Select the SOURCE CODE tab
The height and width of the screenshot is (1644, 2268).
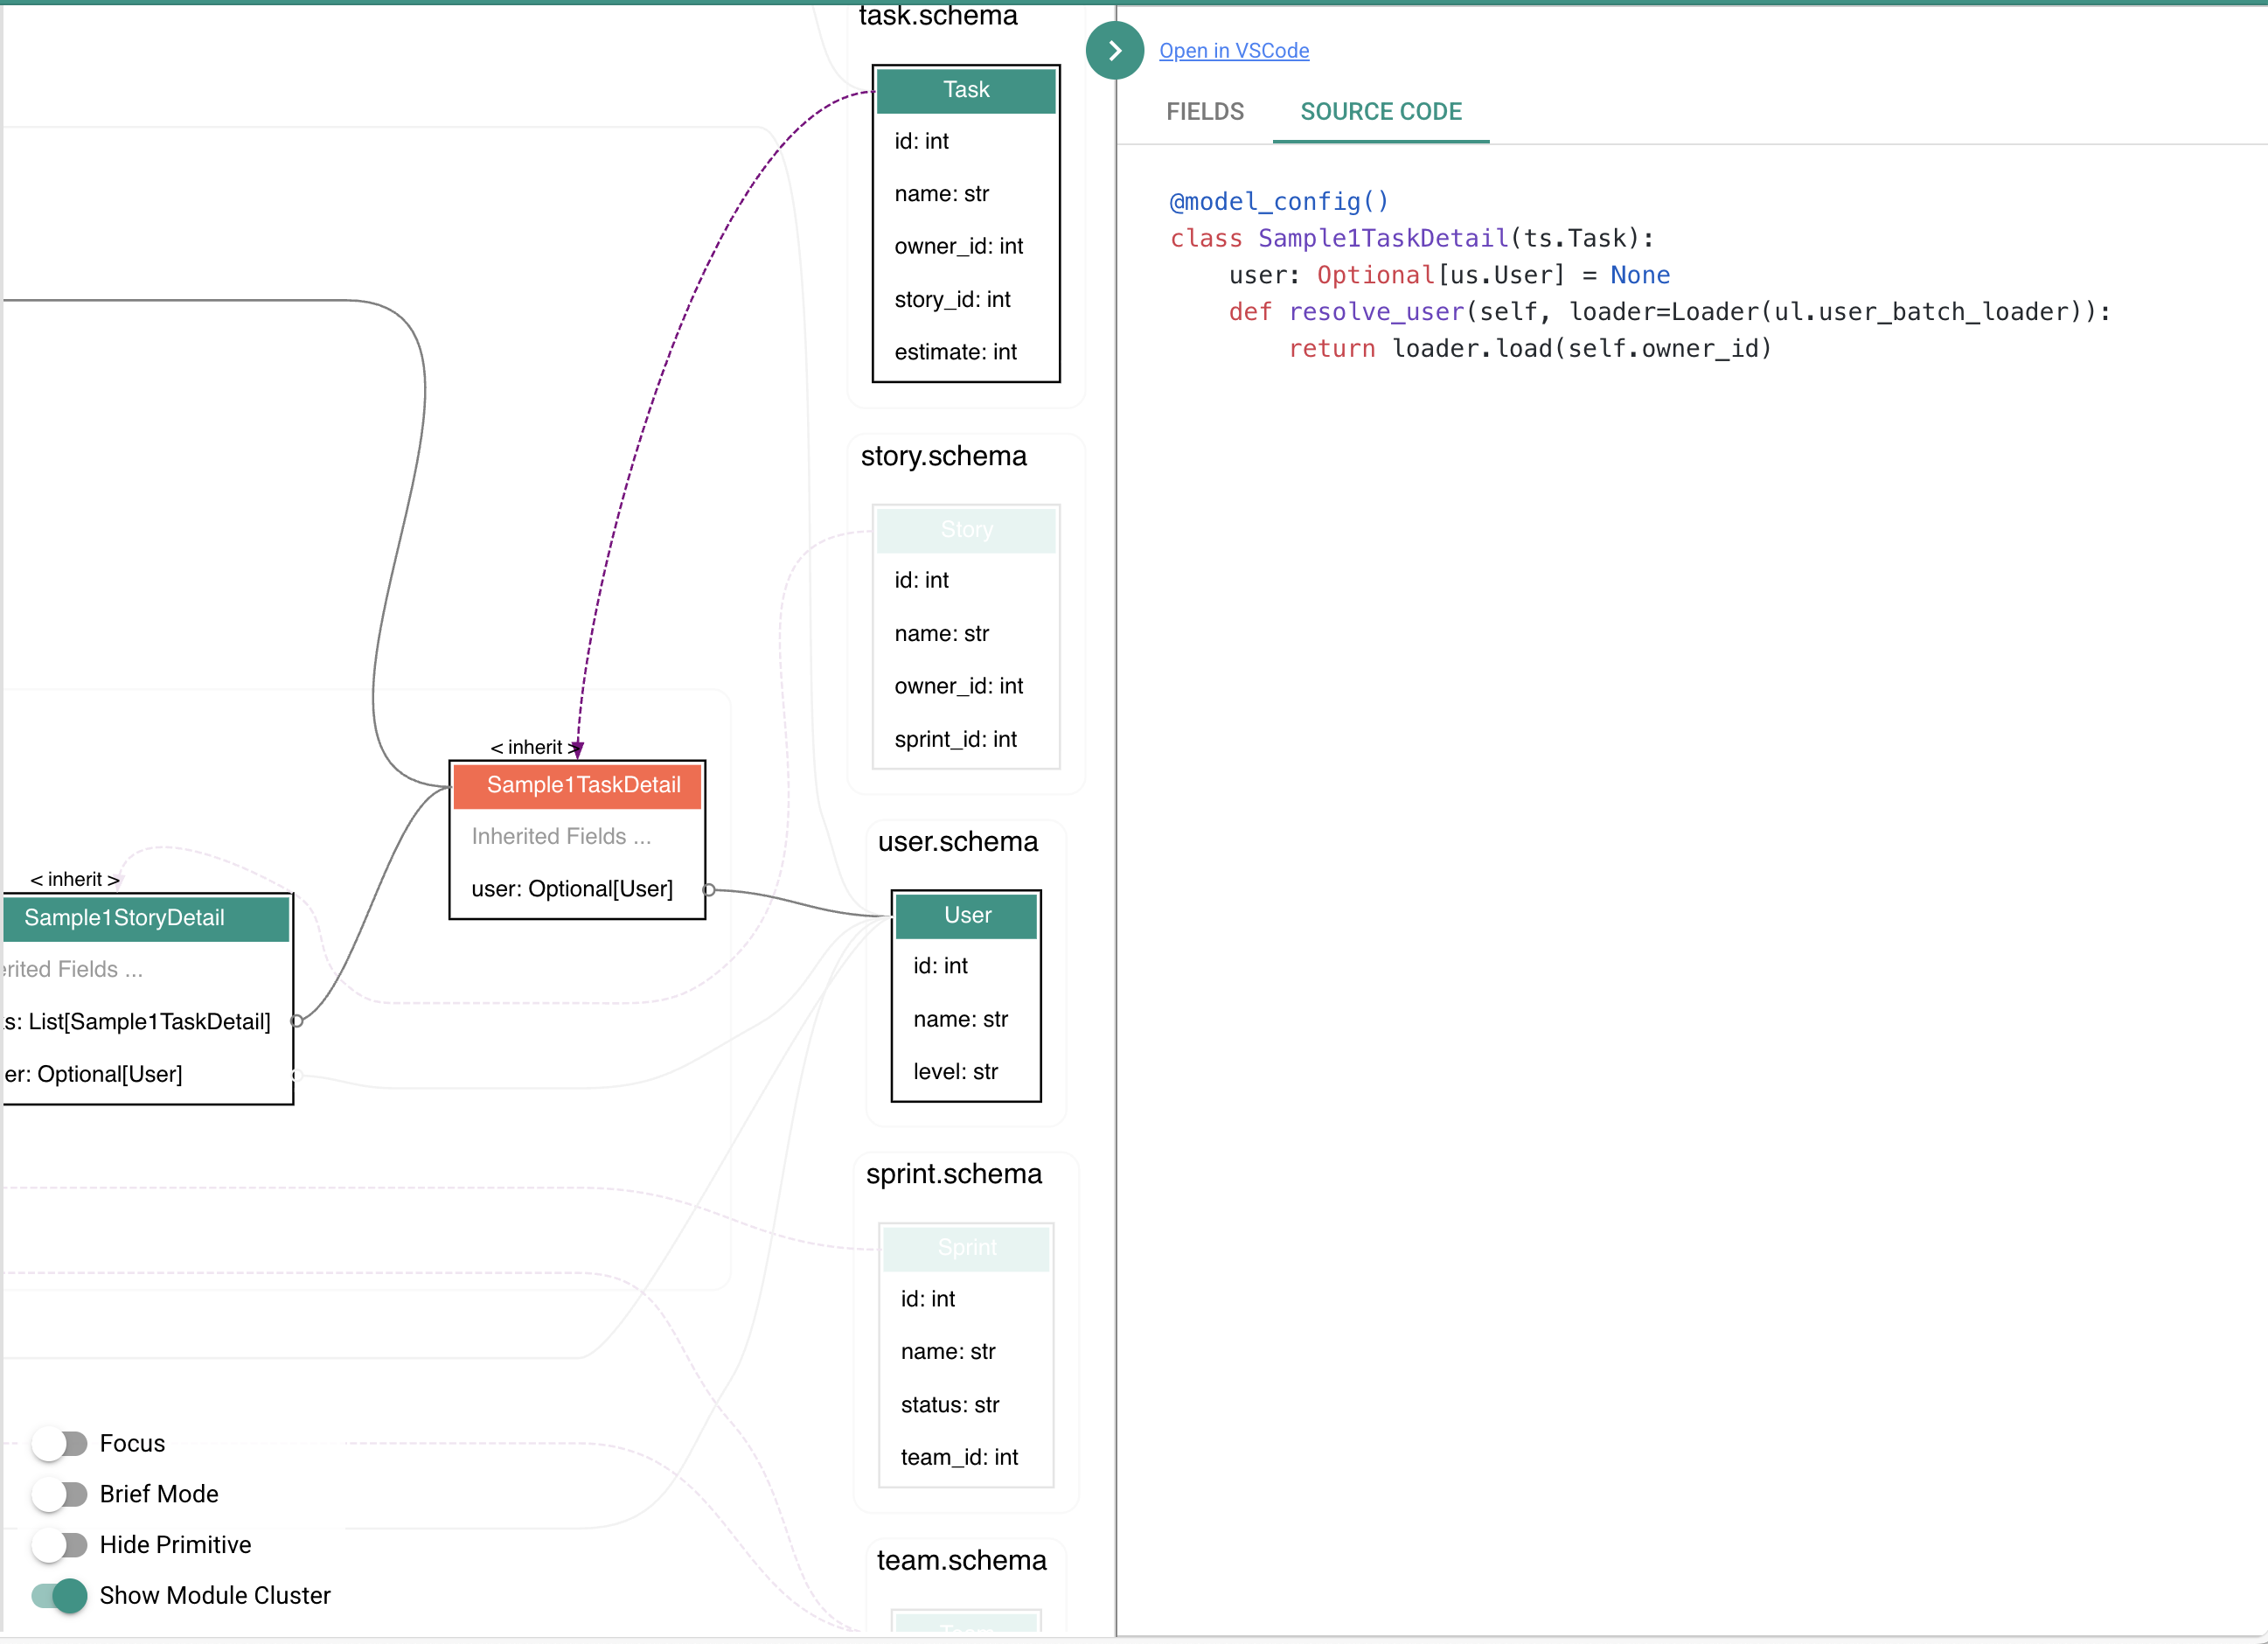(1380, 112)
